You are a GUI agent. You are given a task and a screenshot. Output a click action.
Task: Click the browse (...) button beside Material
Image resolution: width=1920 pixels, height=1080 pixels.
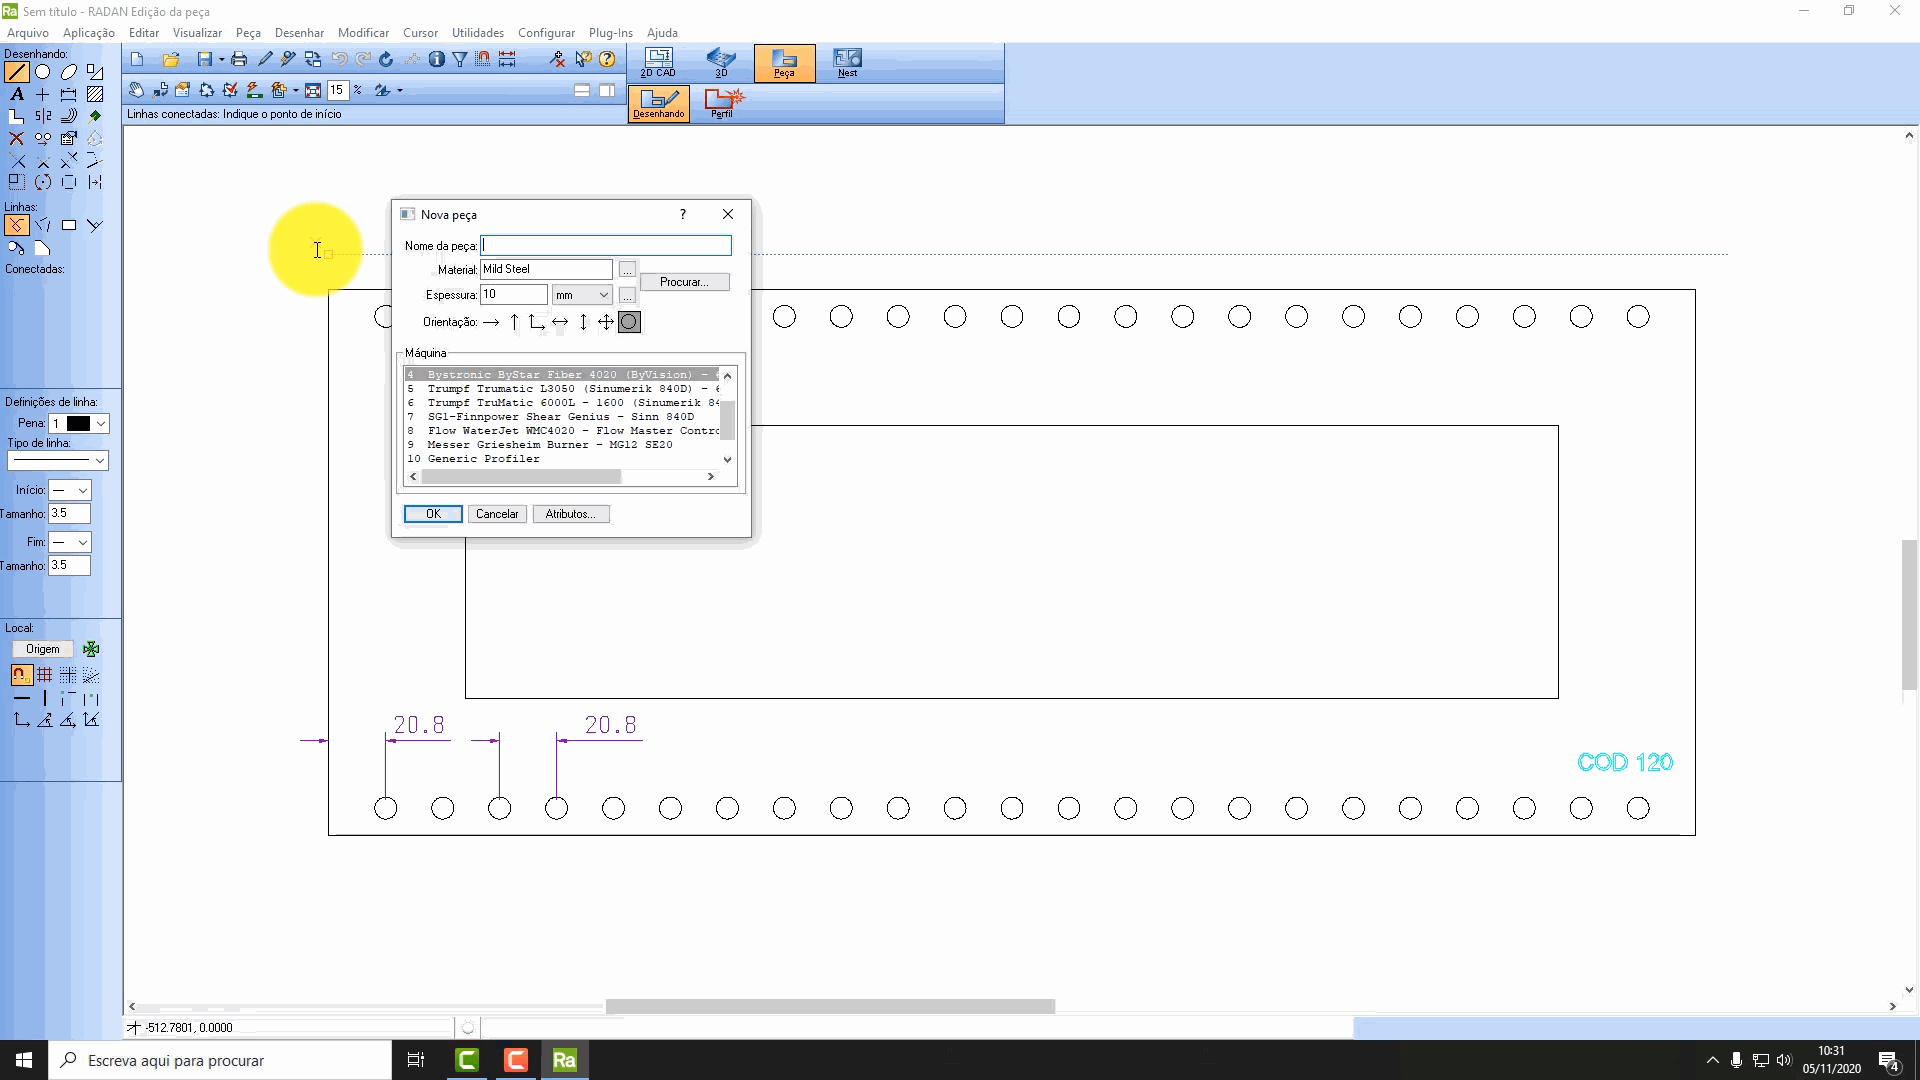click(x=627, y=270)
